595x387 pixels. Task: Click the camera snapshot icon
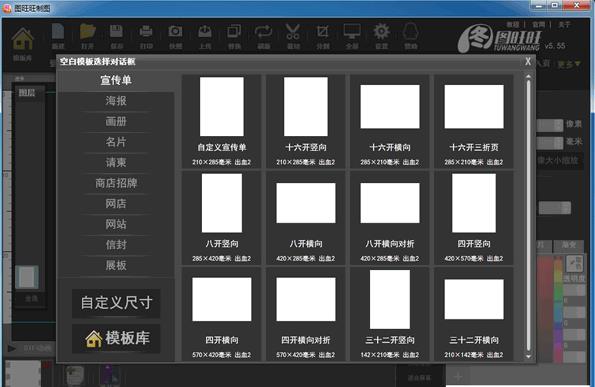click(x=175, y=32)
